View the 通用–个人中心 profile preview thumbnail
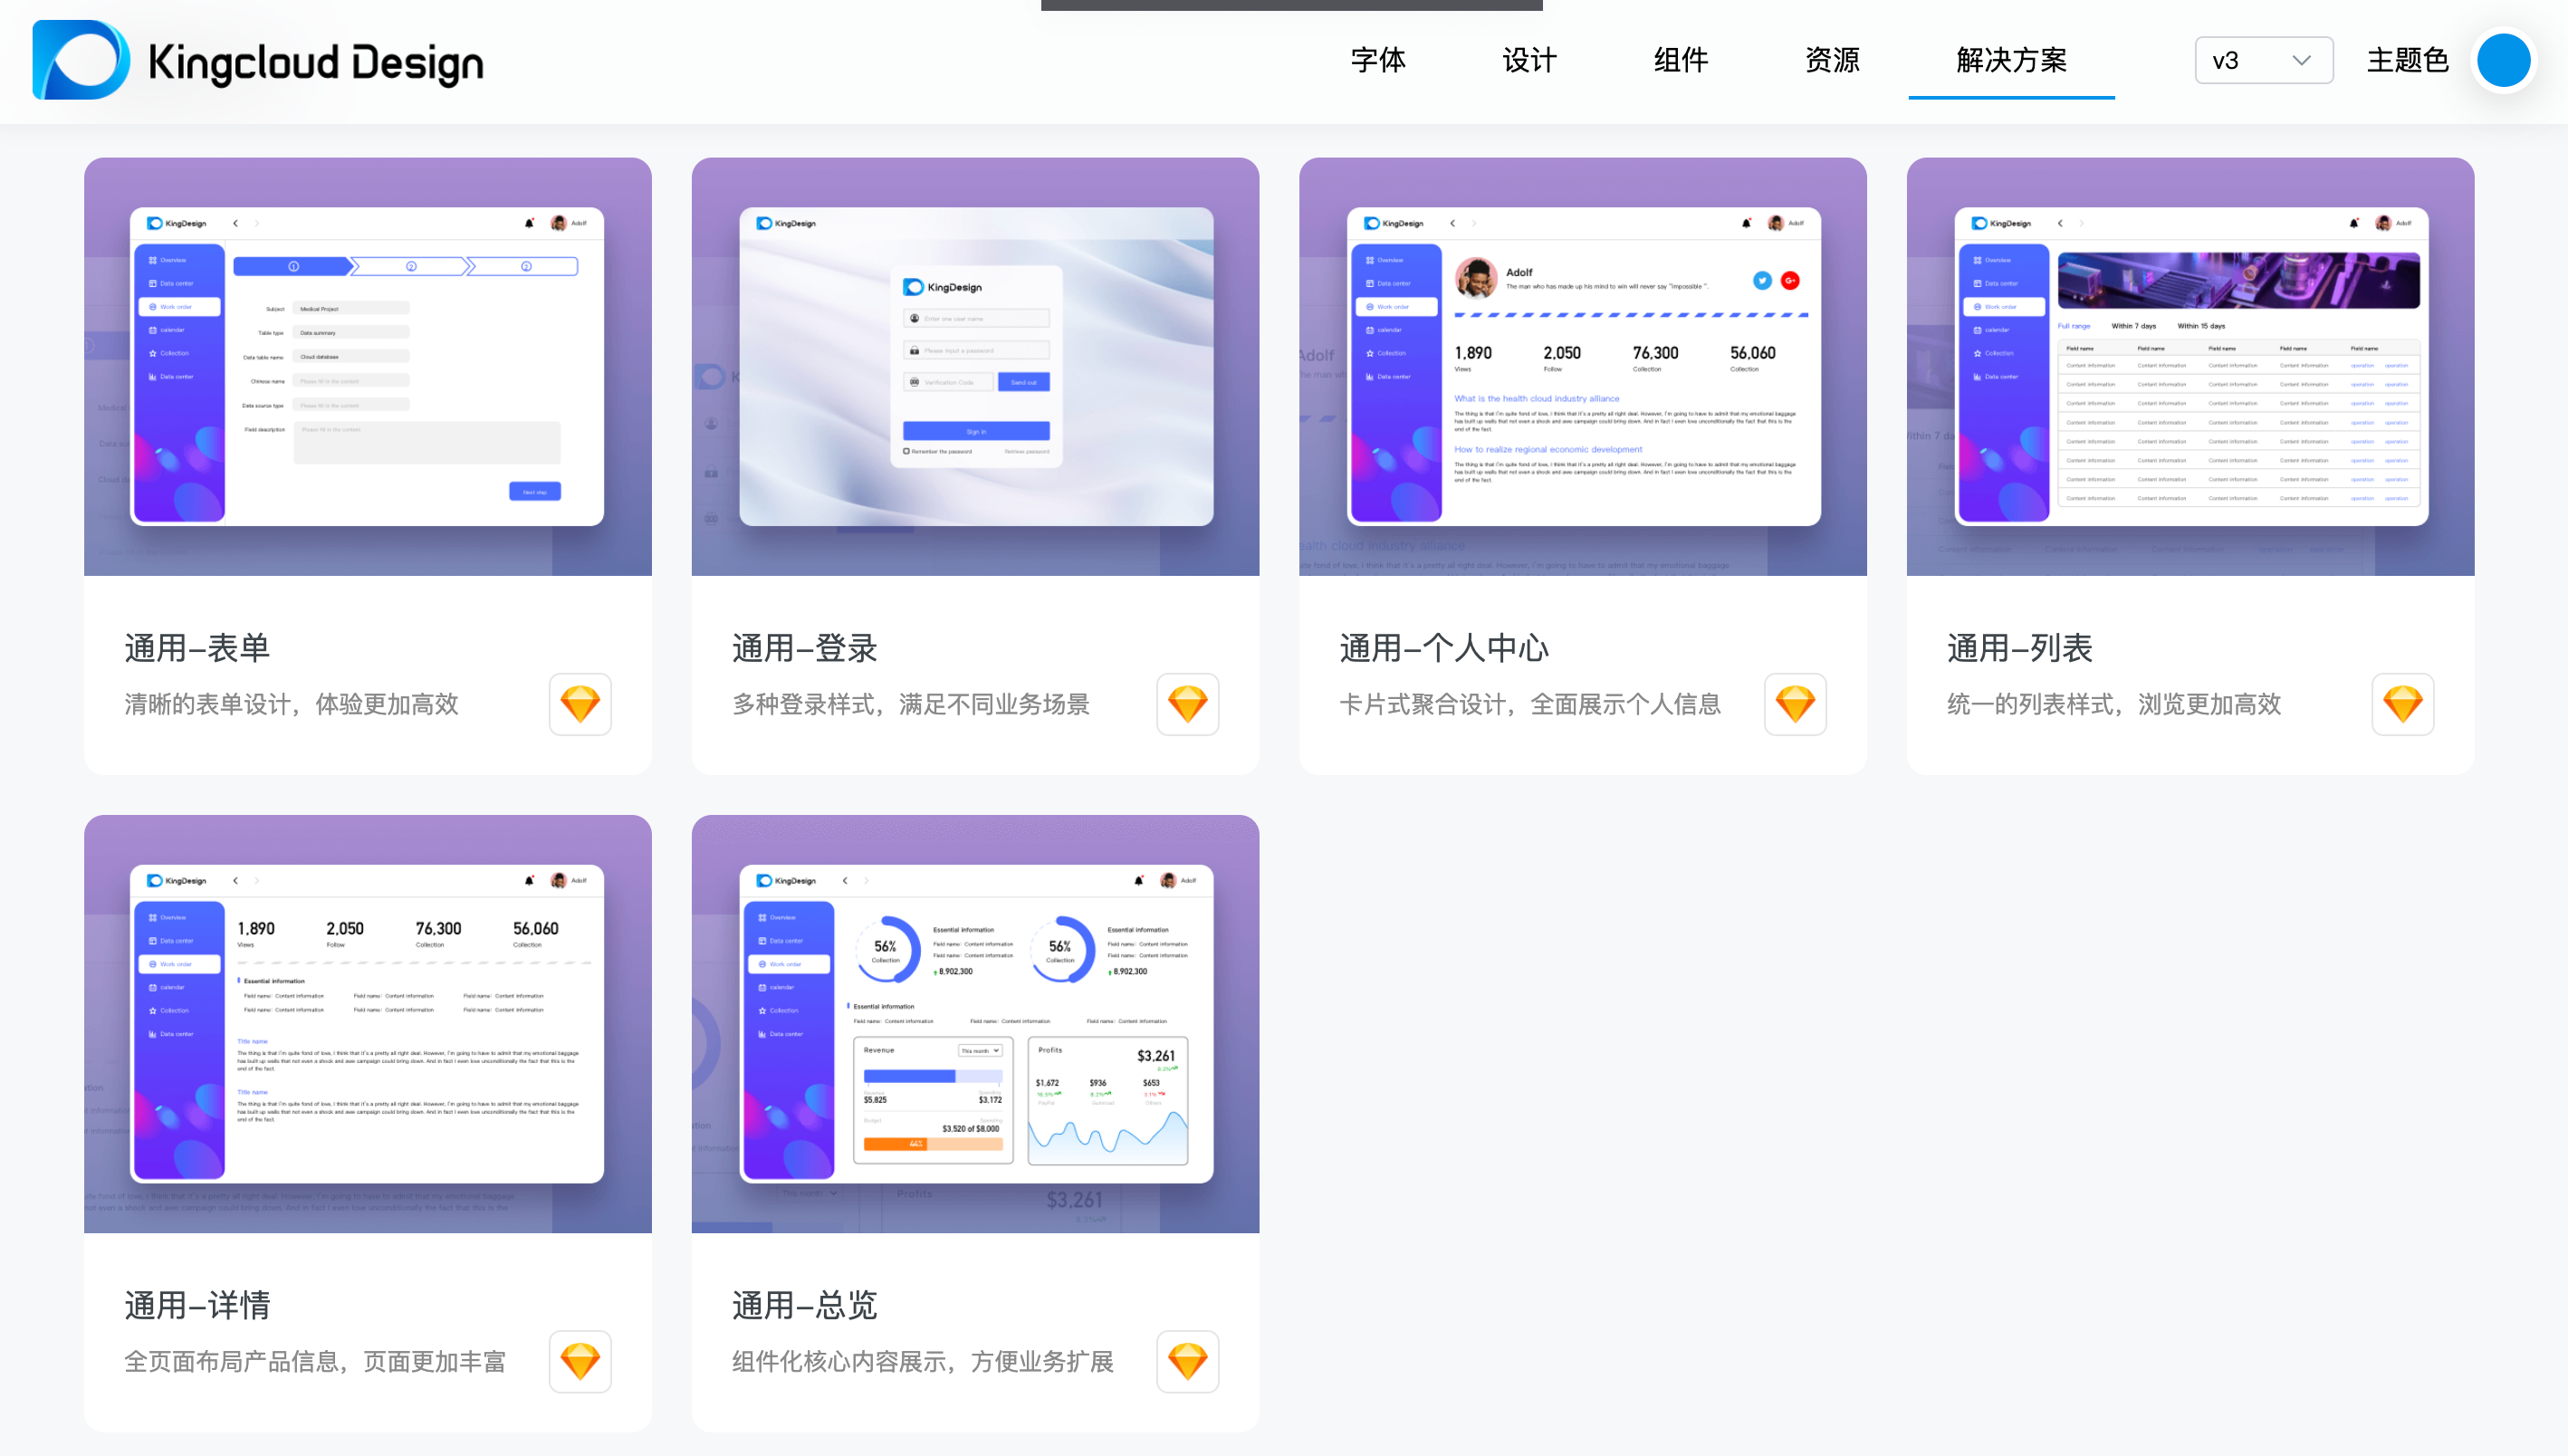Viewport: 2568px width, 1456px height. coord(1582,366)
